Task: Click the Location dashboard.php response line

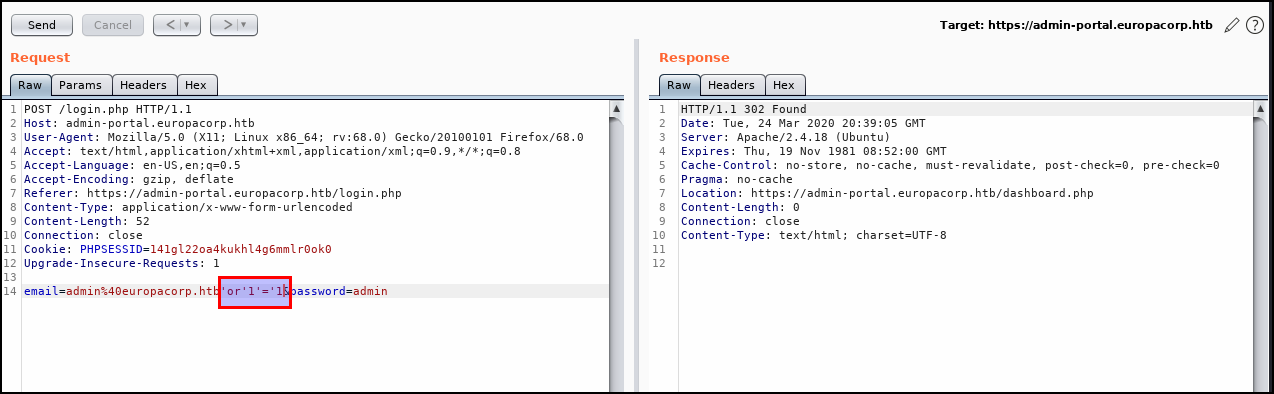Action: point(887,193)
